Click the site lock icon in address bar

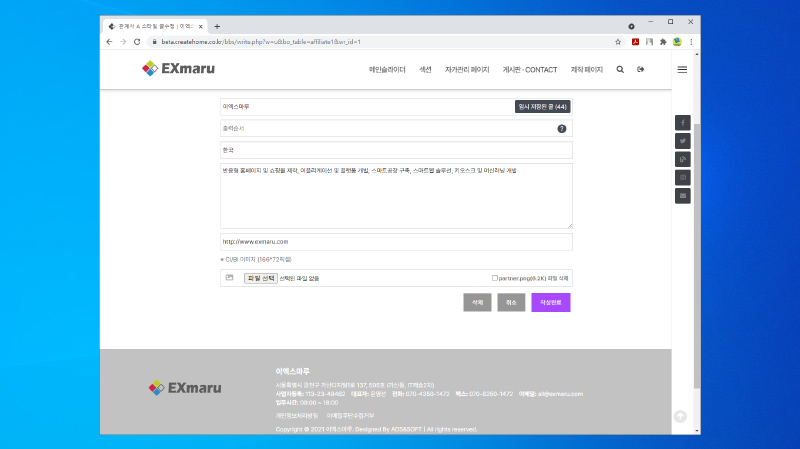point(154,42)
